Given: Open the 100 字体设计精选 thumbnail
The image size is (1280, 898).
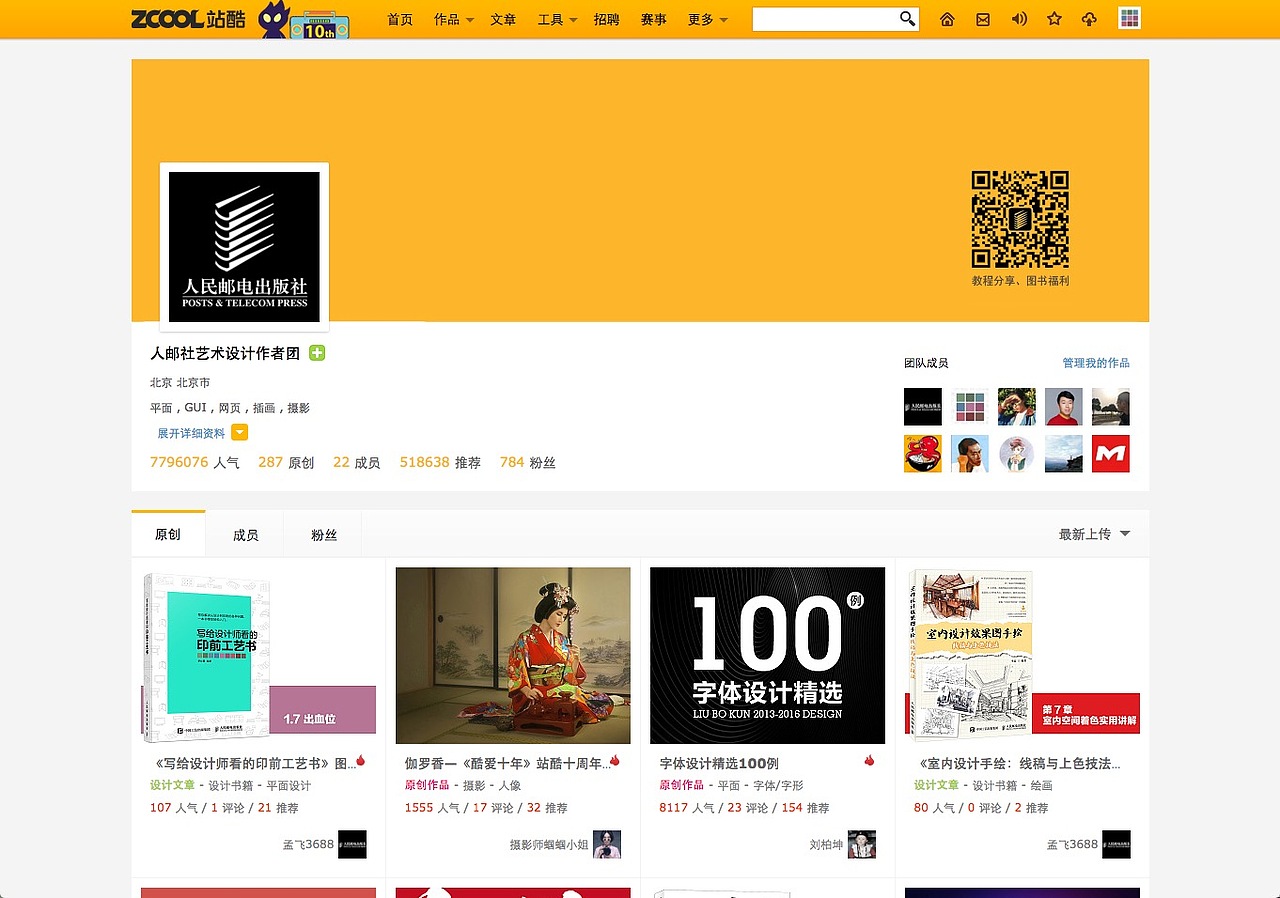Looking at the screenshot, I should pos(768,656).
